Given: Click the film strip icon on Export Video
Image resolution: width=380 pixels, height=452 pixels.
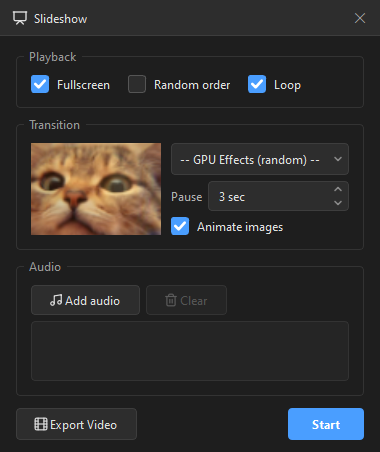Looking at the screenshot, I should click(x=41, y=424).
